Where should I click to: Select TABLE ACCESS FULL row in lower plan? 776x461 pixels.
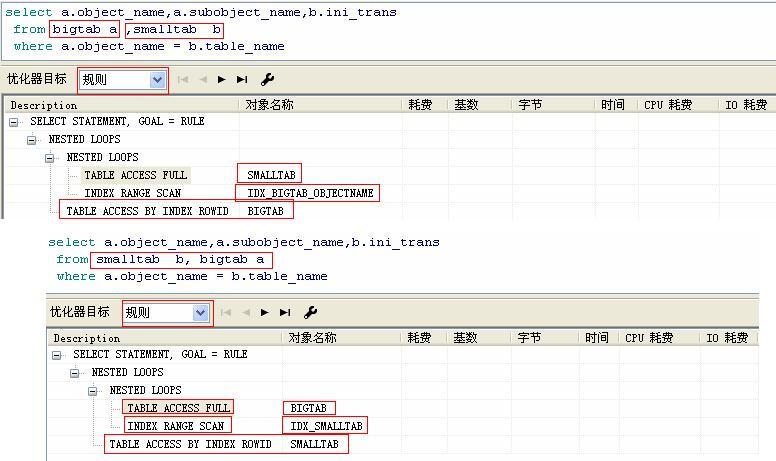tap(179, 408)
